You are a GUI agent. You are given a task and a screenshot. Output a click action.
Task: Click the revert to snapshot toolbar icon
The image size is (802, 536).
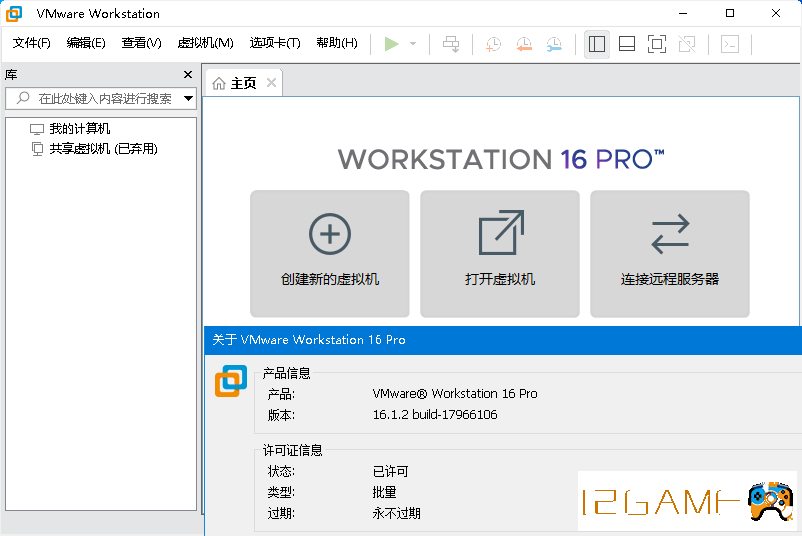(x=524, y=44)
